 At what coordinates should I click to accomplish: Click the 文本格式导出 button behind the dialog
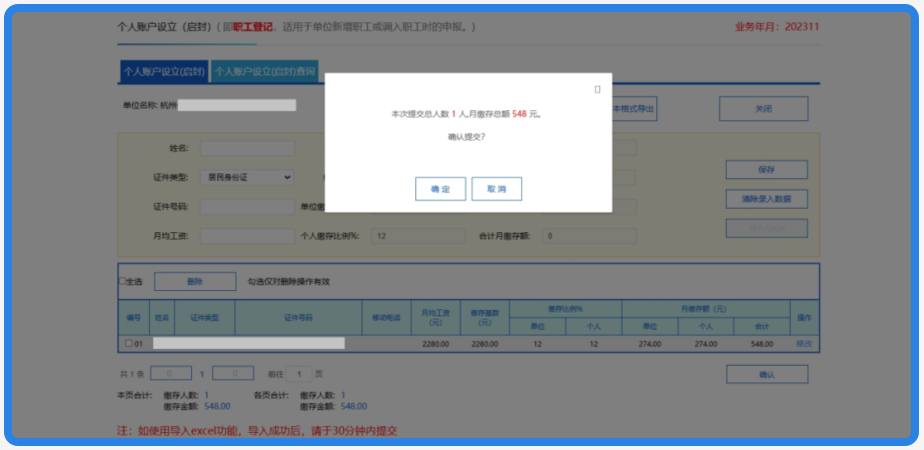[x=634, y=109]
